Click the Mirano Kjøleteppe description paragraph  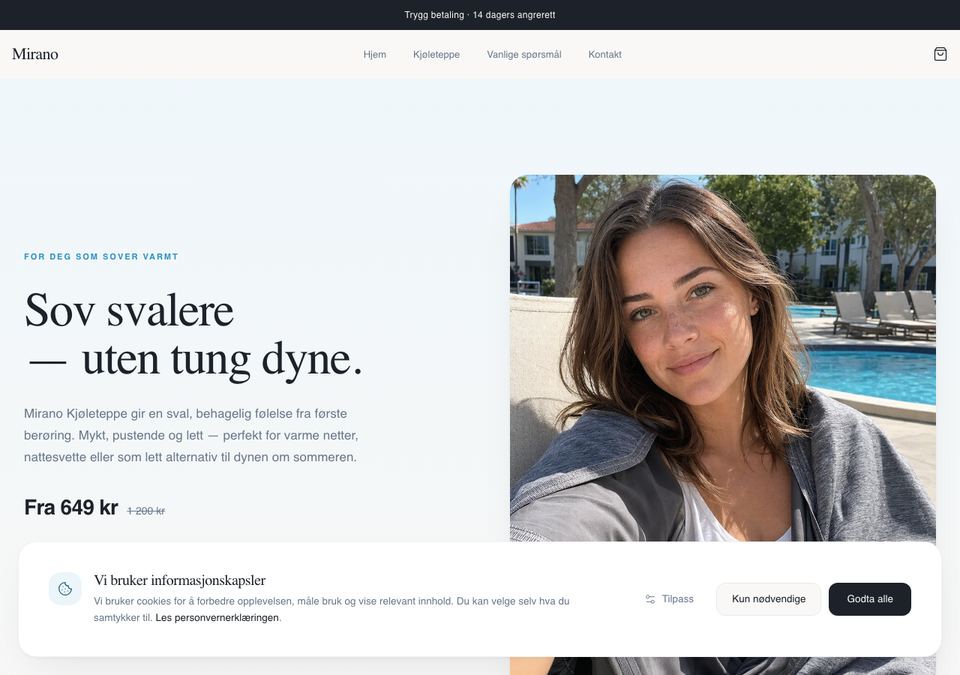pyautogui.click(x=191, y=436)
